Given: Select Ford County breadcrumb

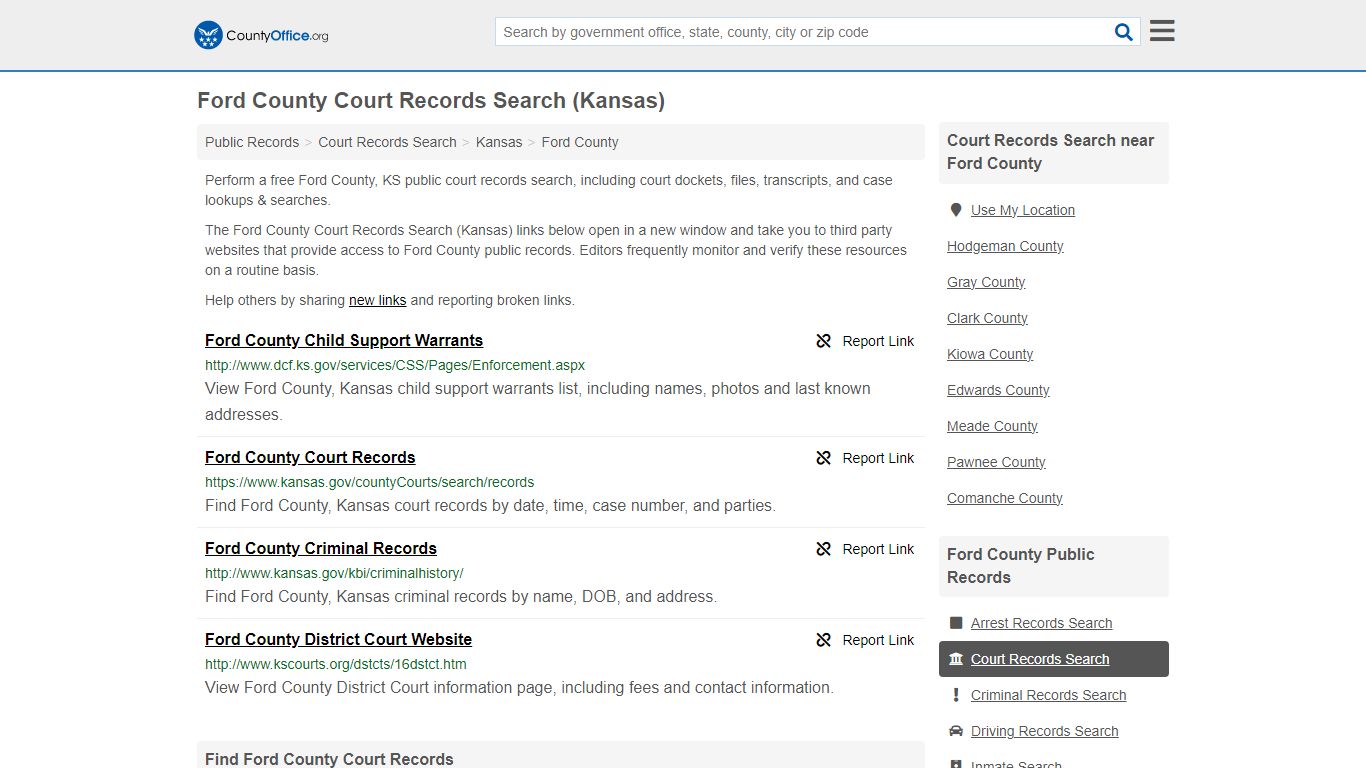Looking at the screenshot, I should click(580, 142).
